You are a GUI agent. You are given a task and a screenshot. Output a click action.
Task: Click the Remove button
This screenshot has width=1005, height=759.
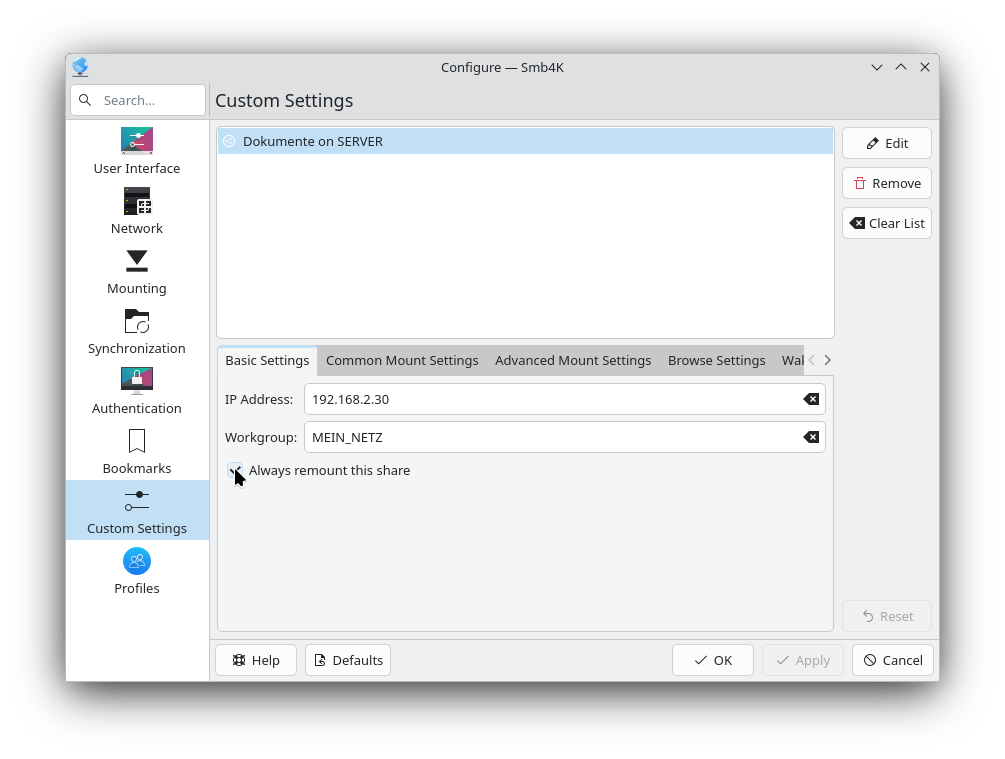pos(887,183)
